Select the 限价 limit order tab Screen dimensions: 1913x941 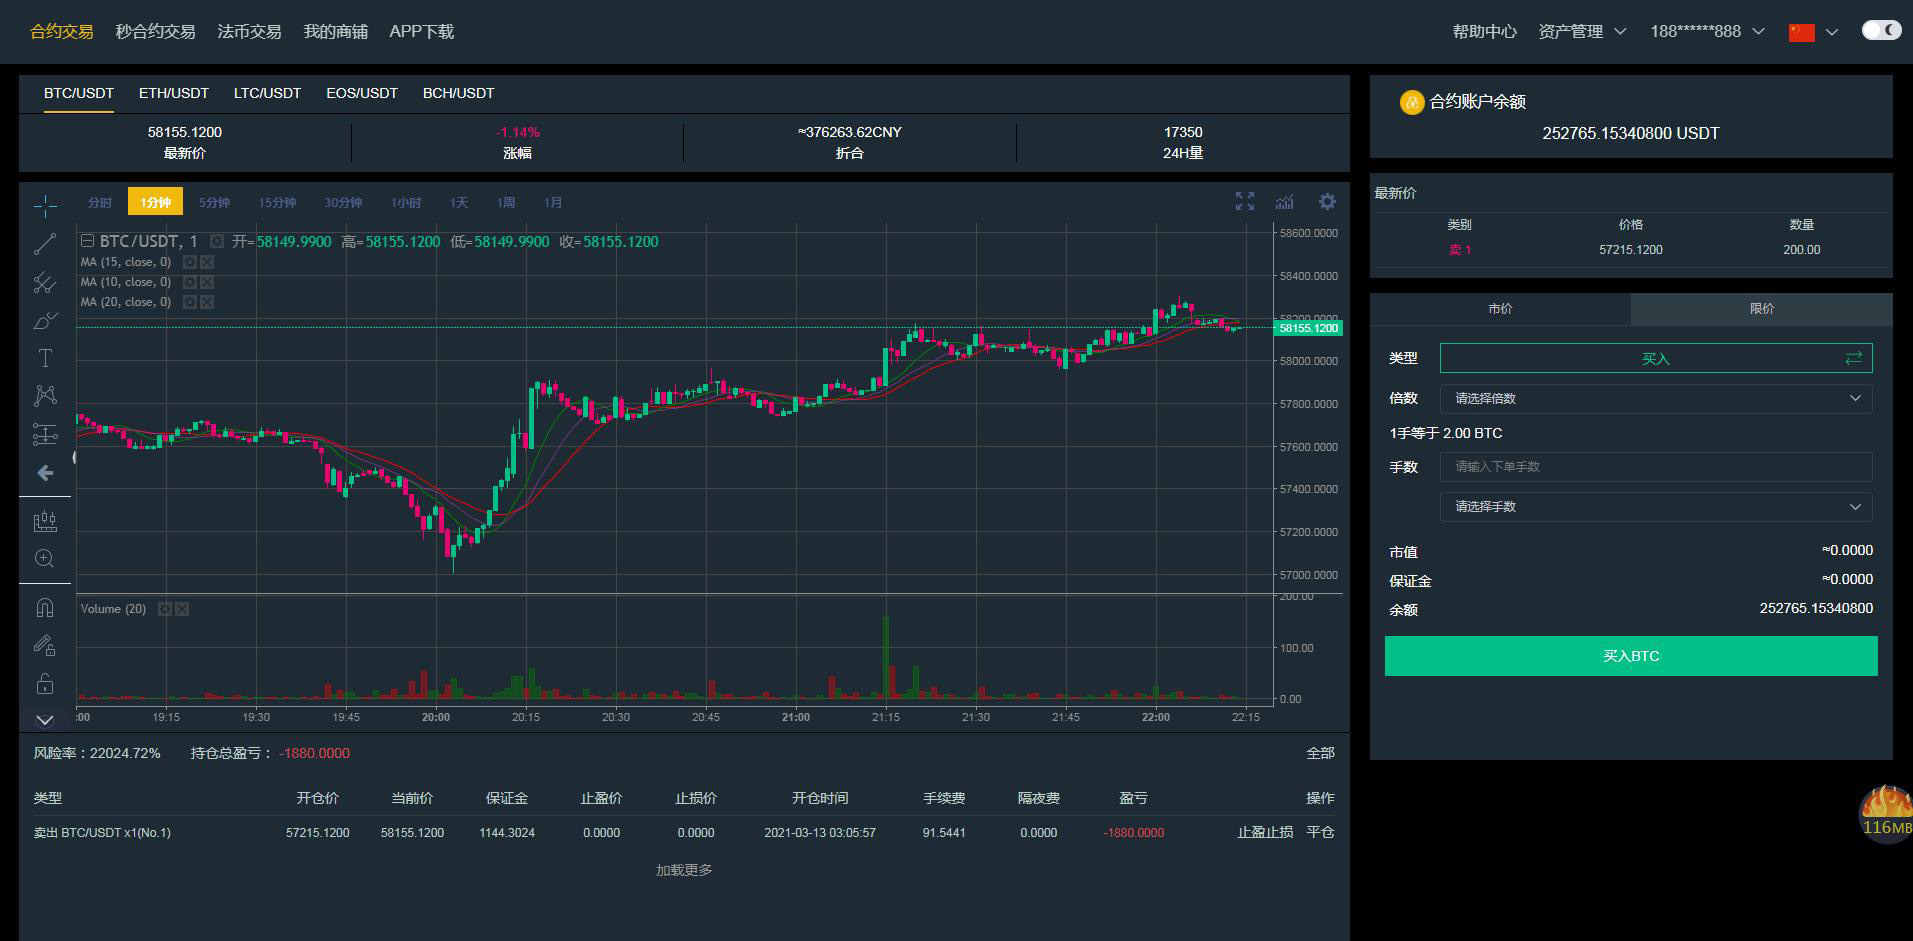coord(1761,309)
